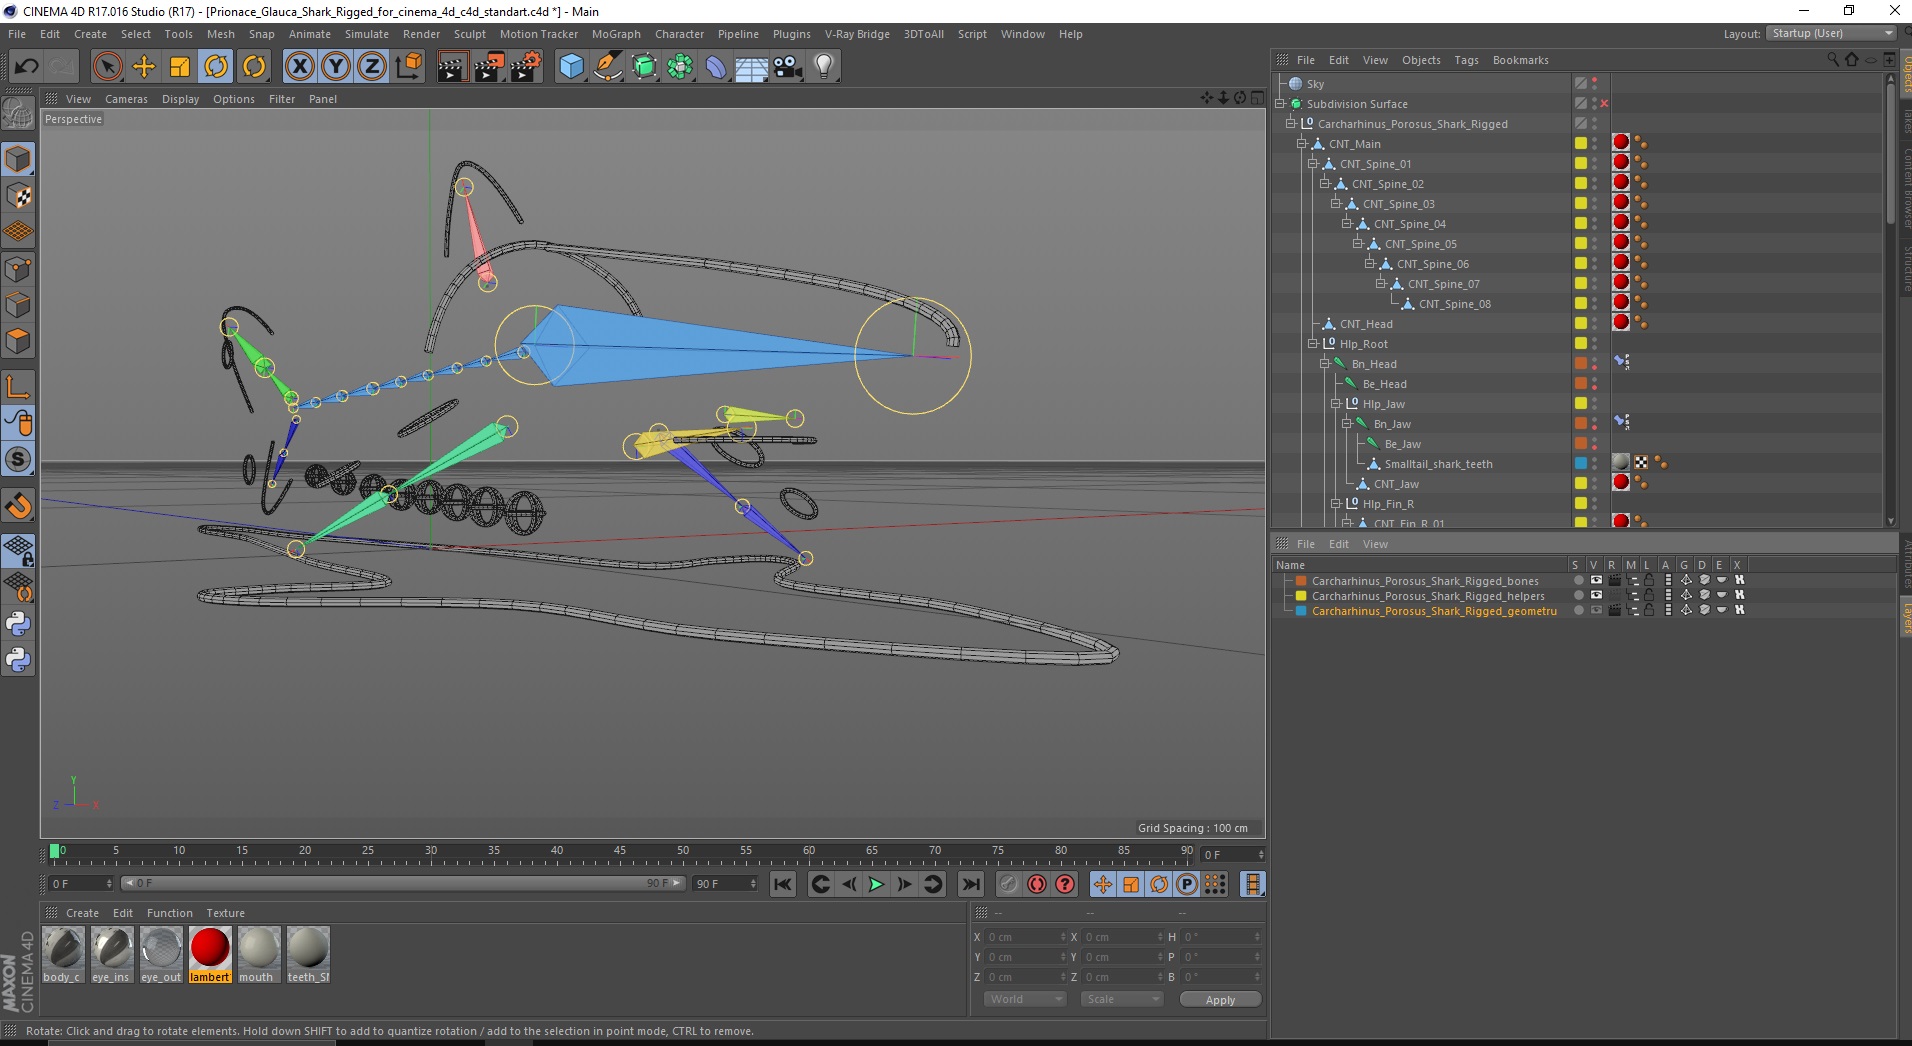Screen dimensions: 1912x1046
Task: Click blue layer color of Rigged_geometru
Action: (1301, 610)
